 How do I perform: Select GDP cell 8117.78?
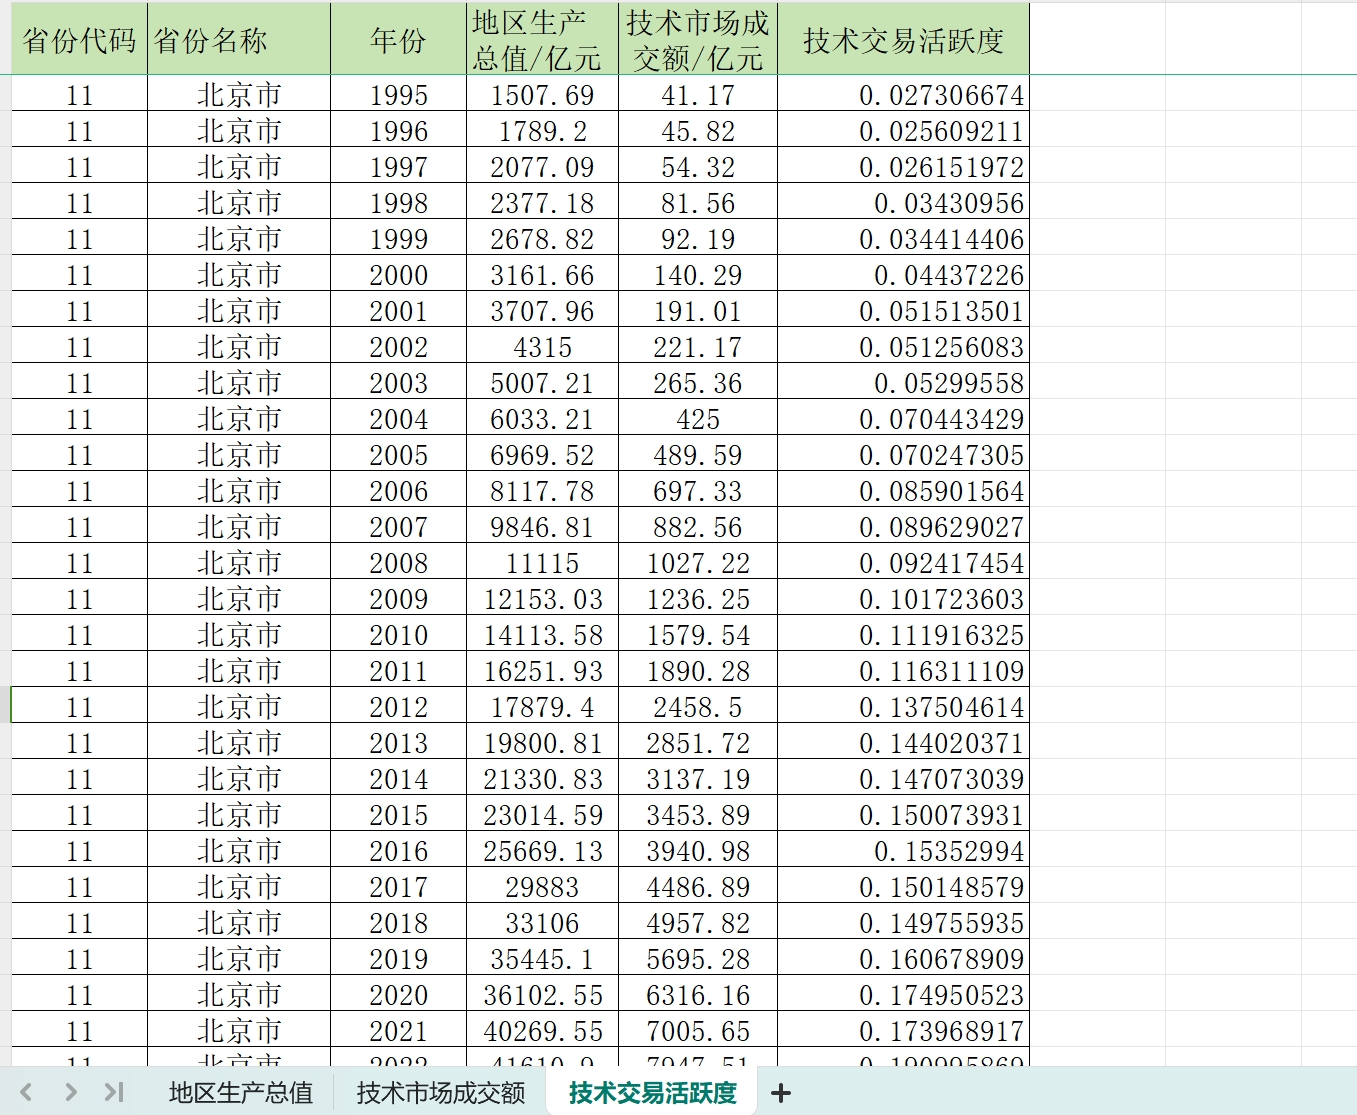pyautogui.click(x=542, y=491)
